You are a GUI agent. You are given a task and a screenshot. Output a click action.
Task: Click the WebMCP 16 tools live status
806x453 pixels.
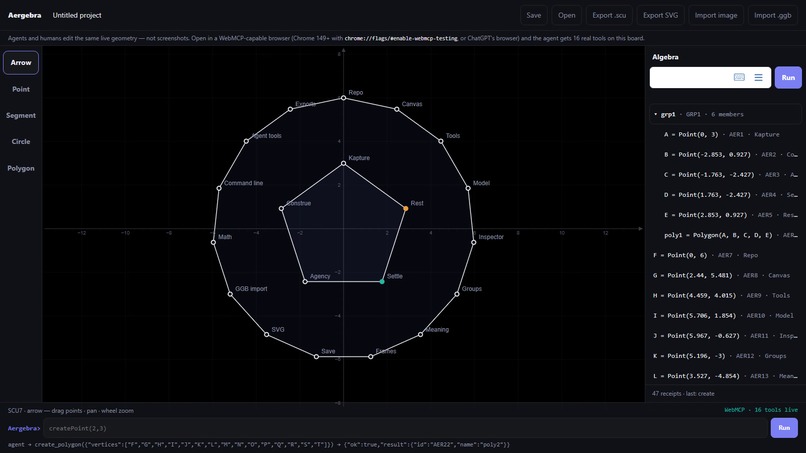(x=761, y=410)
